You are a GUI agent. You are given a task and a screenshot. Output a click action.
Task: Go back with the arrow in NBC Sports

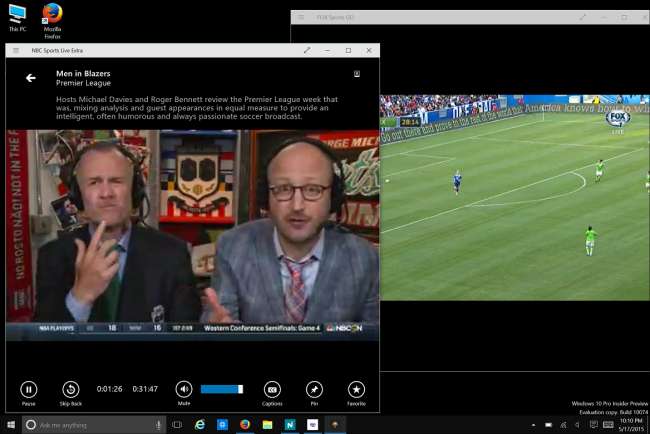pos(31,78)
